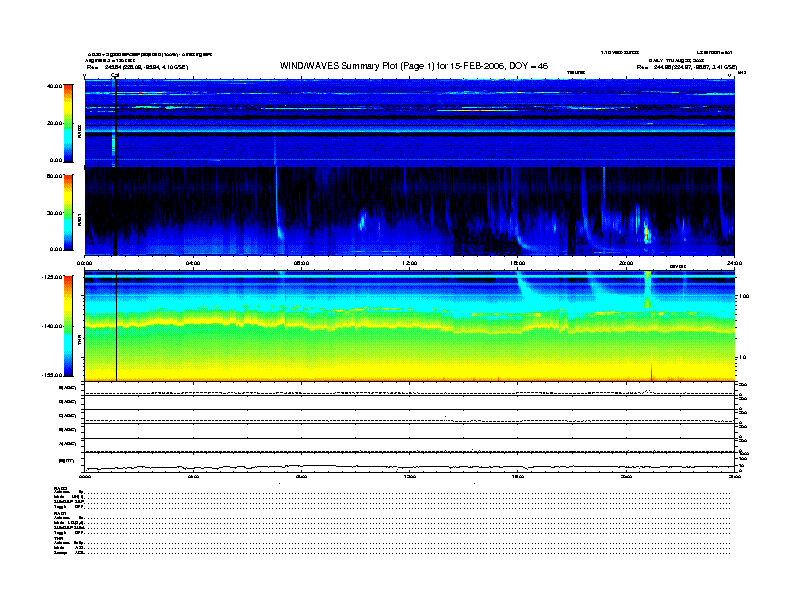This screenshot has height=612, width=792.
Task: Click the 40.00 label on RAD2 scale
Action: 54,86
